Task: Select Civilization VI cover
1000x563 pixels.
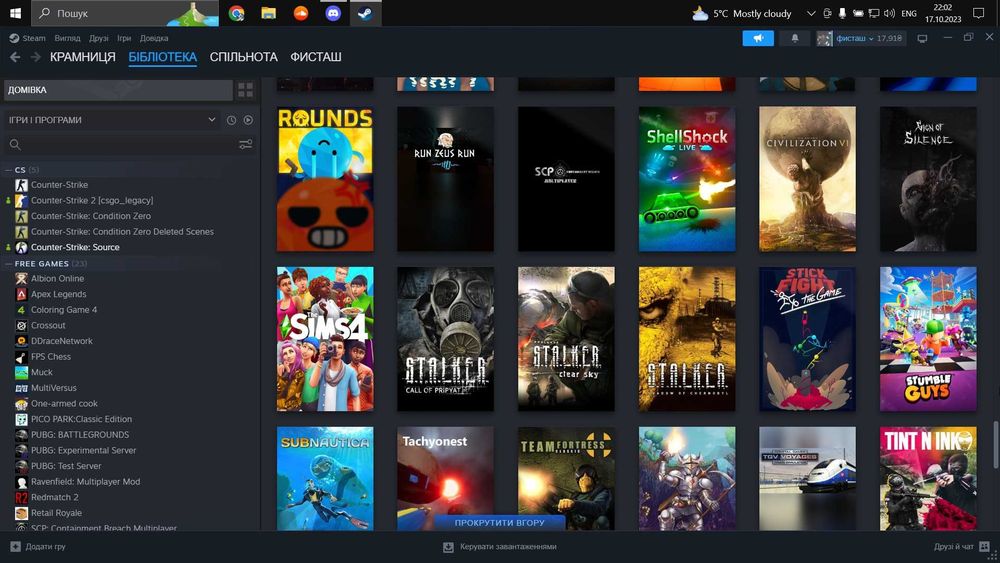Action: (x=807, y=179)
